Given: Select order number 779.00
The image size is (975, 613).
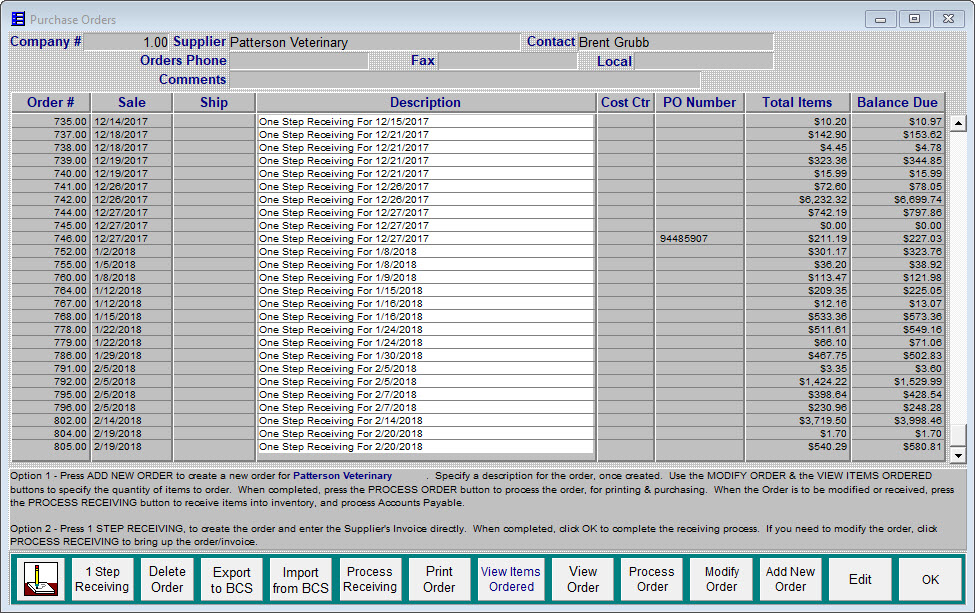Looking at the screenshot, I should click(x=51, y=343).
